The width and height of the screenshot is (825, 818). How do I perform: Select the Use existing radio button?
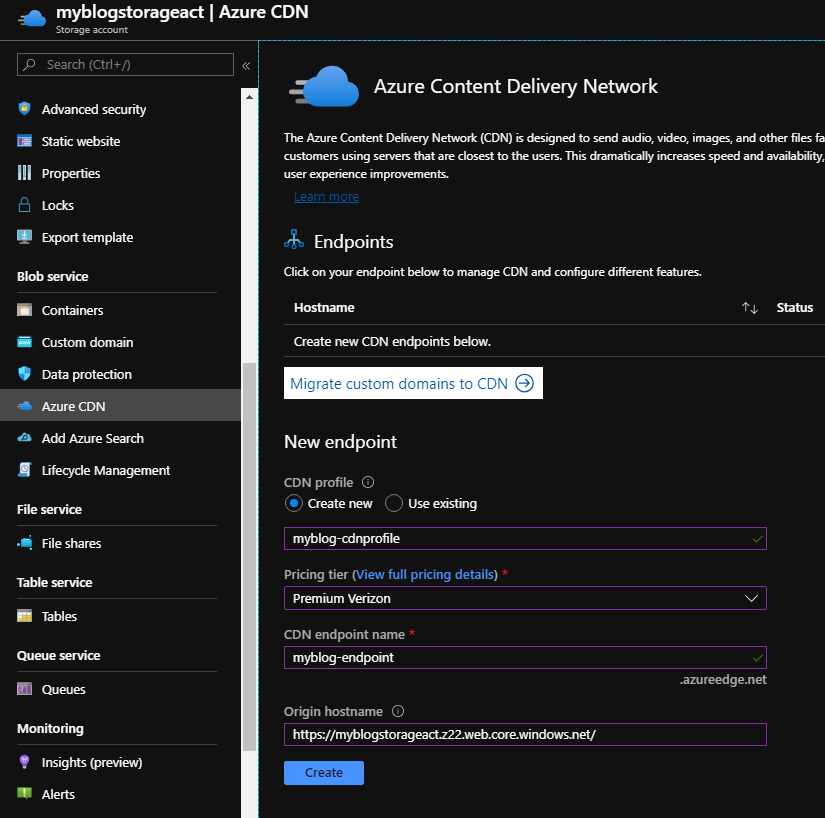394,503
